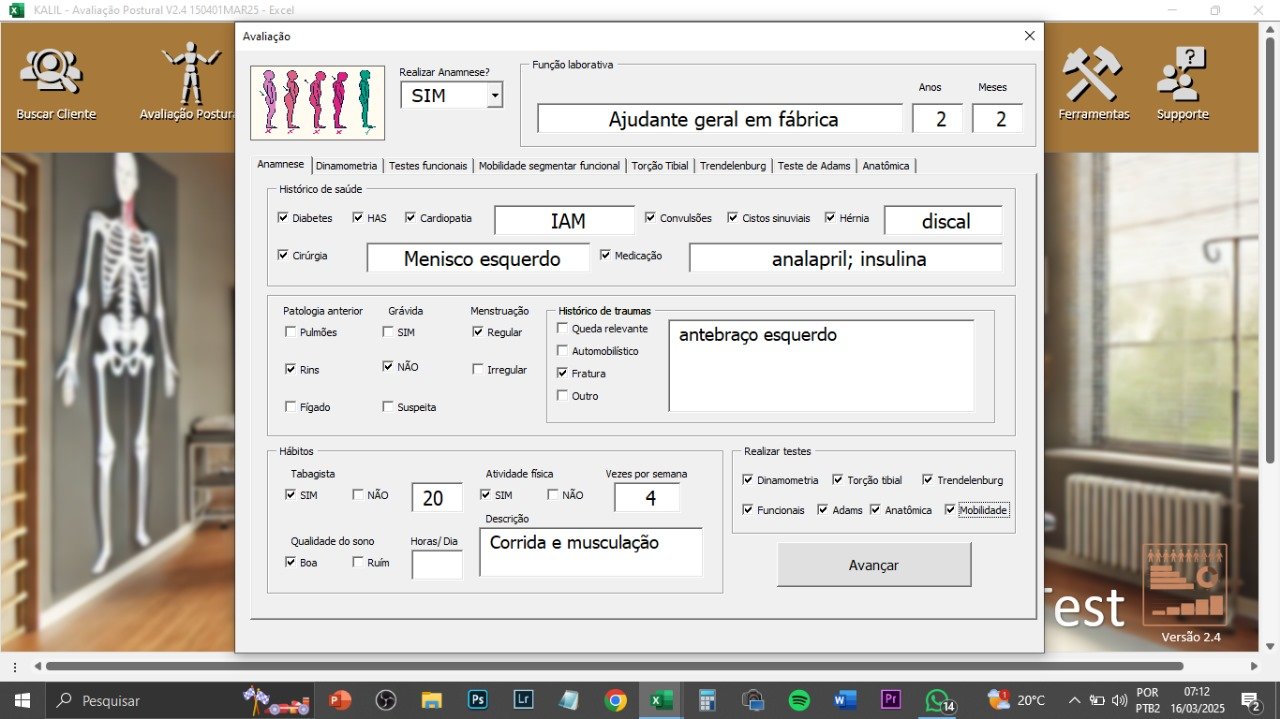Open the Realizar Anamnese dropdown
The width and height of the screenshot is (1280, 719).
point(493,96)
